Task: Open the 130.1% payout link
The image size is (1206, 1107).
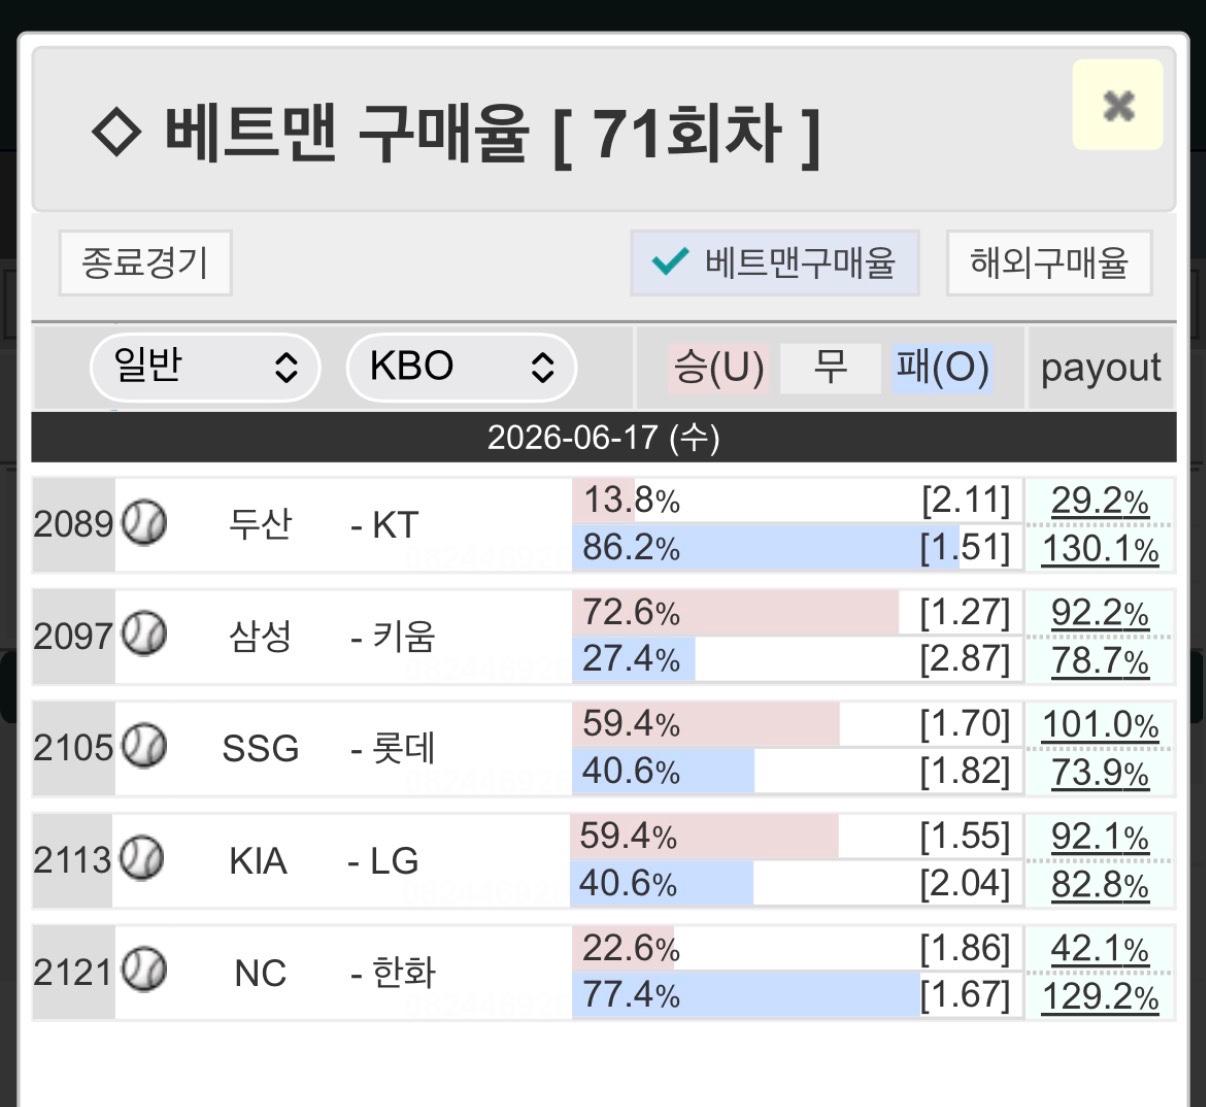Action: click(x=1100, y=548)
